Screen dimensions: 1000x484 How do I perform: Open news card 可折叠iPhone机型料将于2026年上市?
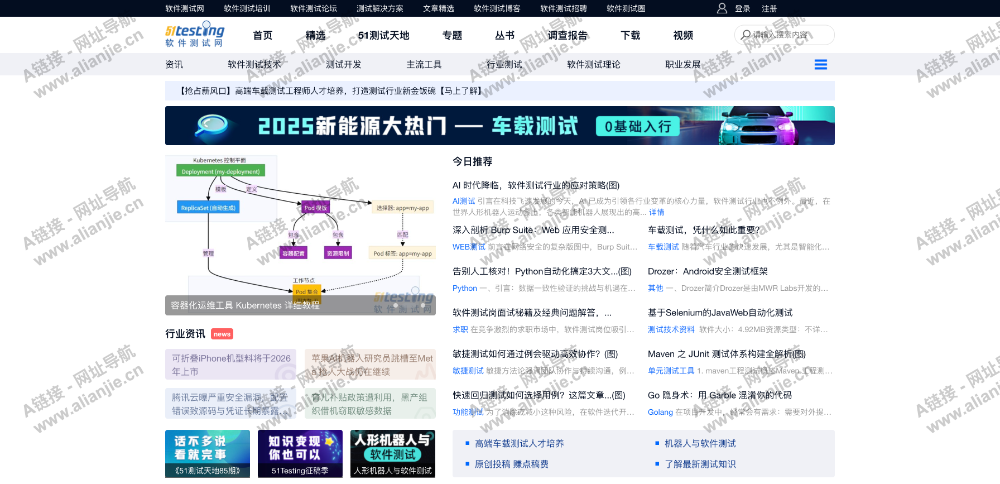tap(230, 365)
